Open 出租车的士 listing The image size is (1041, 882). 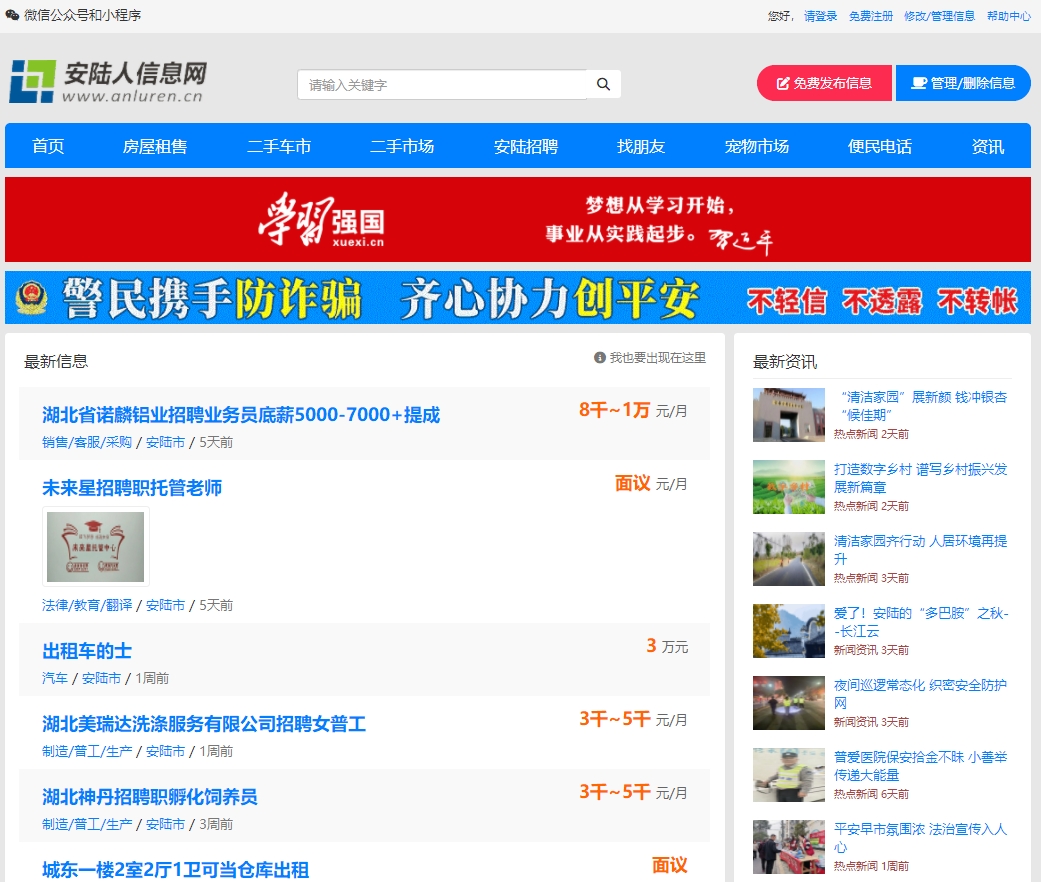pyautogui.click(x=87, y=651)
